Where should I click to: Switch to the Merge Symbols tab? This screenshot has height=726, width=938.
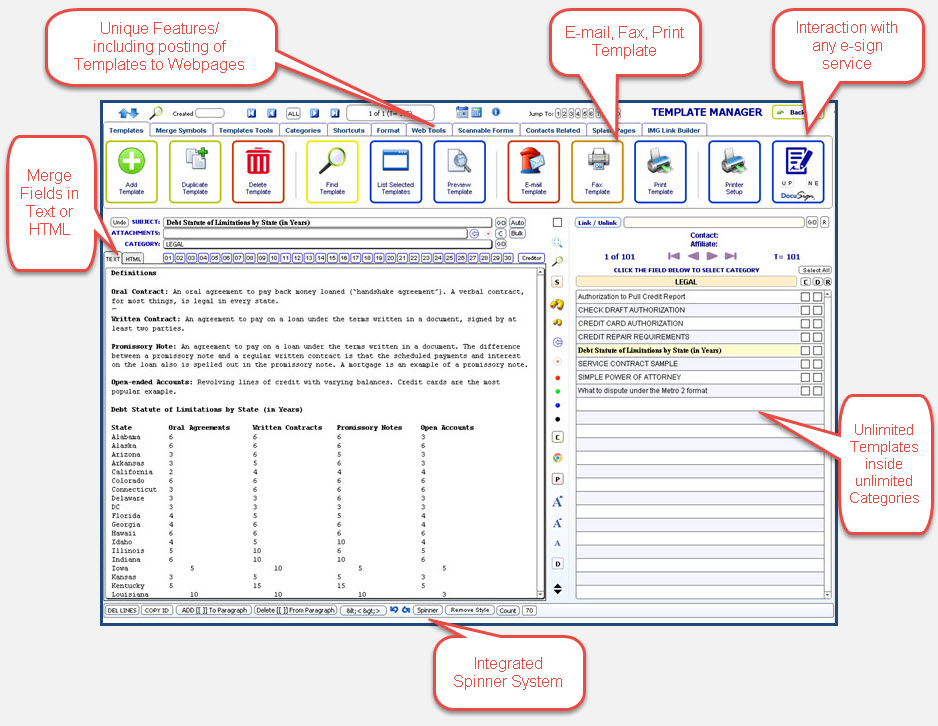(x=181, y=130)
